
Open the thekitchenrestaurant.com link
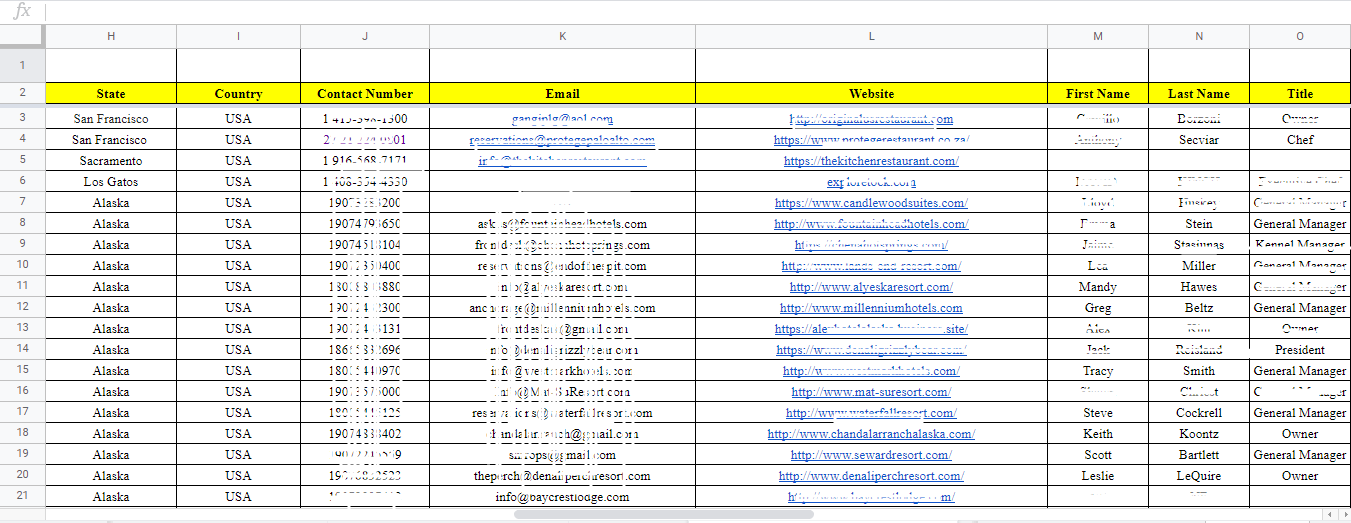[x=871, y=161]
